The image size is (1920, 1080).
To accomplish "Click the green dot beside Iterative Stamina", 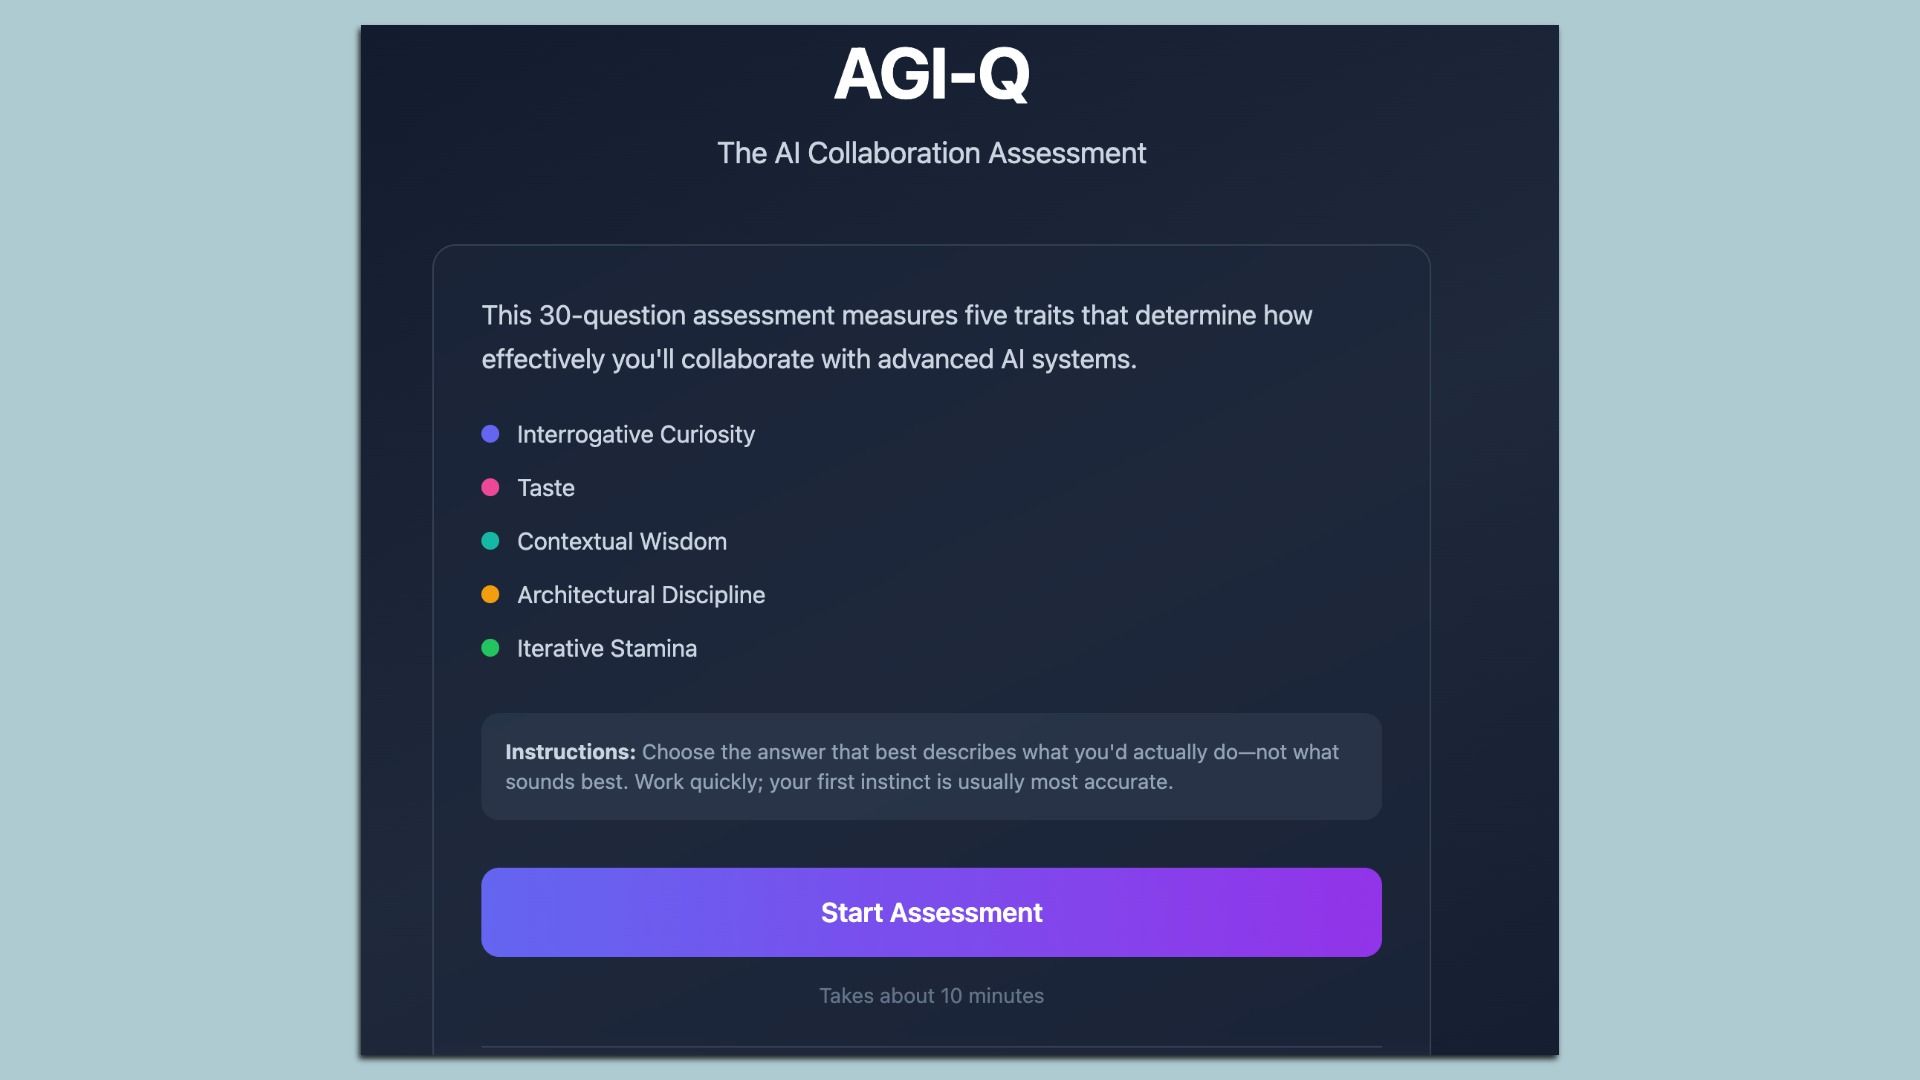I will click(x=491, y=648).
